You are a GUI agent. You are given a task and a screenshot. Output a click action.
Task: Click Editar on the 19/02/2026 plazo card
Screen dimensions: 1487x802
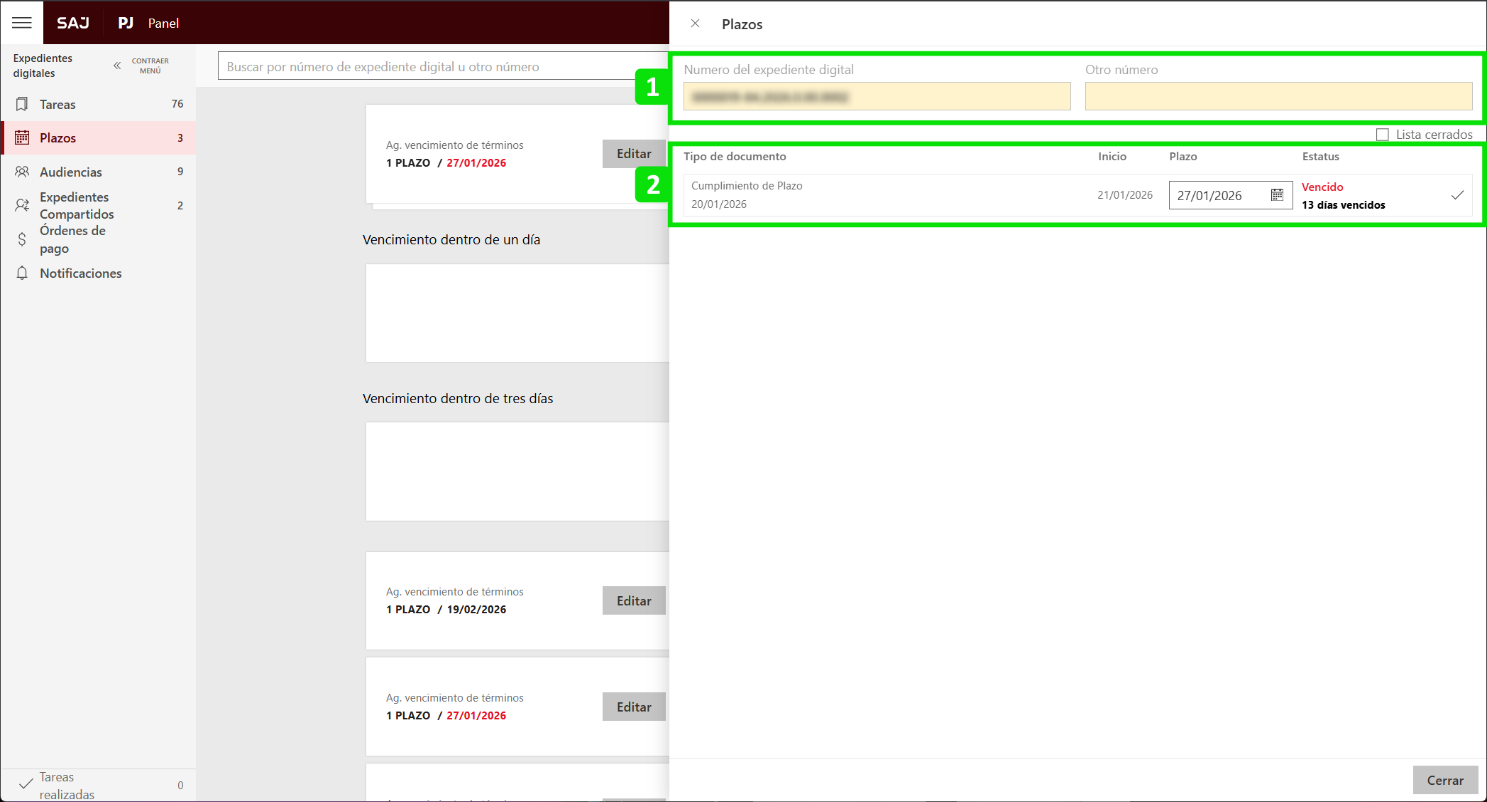point(634,601)
